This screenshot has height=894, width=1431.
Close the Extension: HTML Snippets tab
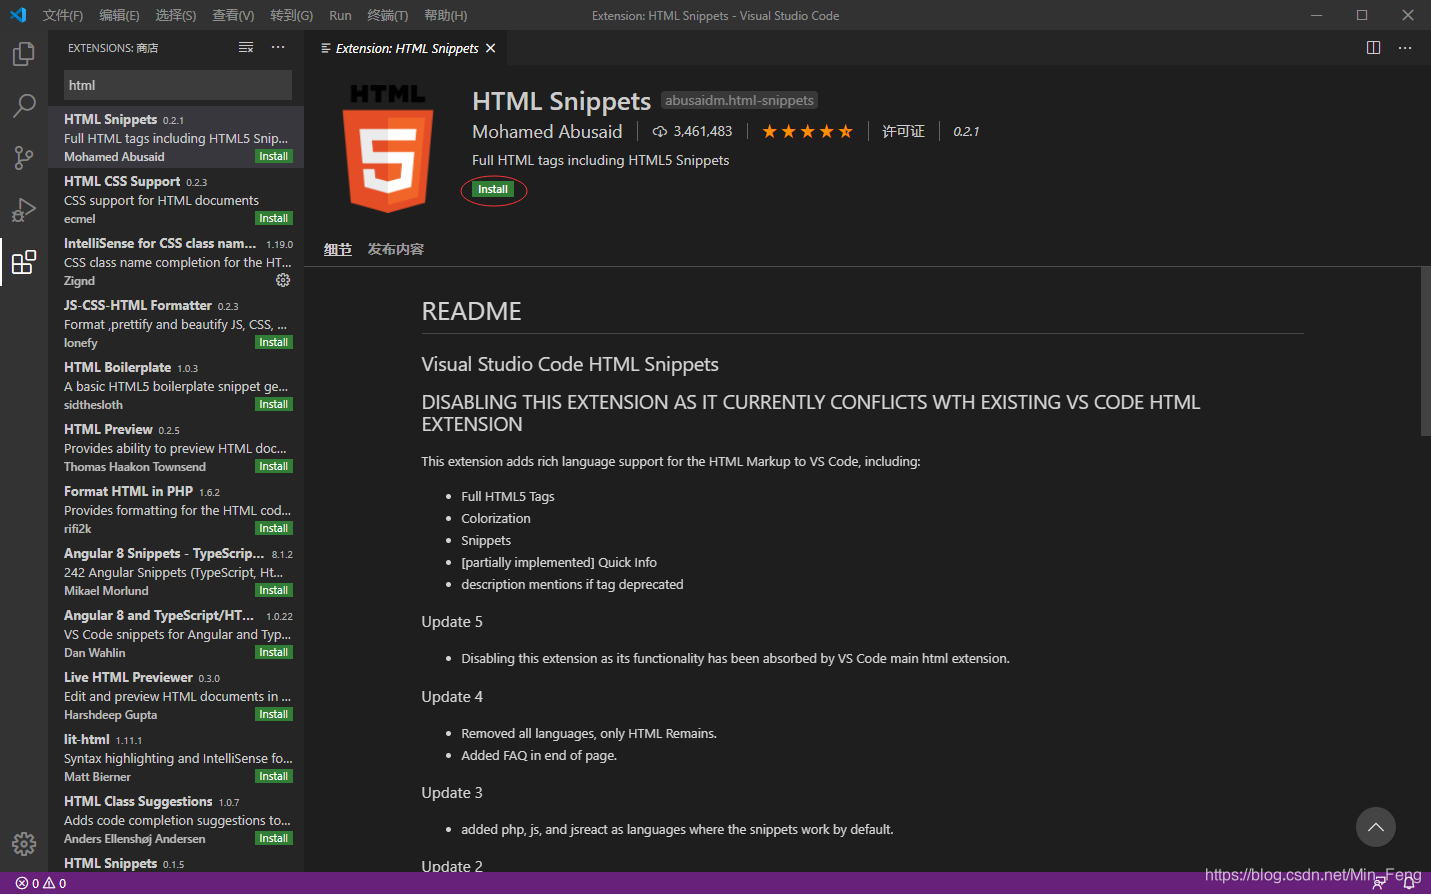point(490,48)
